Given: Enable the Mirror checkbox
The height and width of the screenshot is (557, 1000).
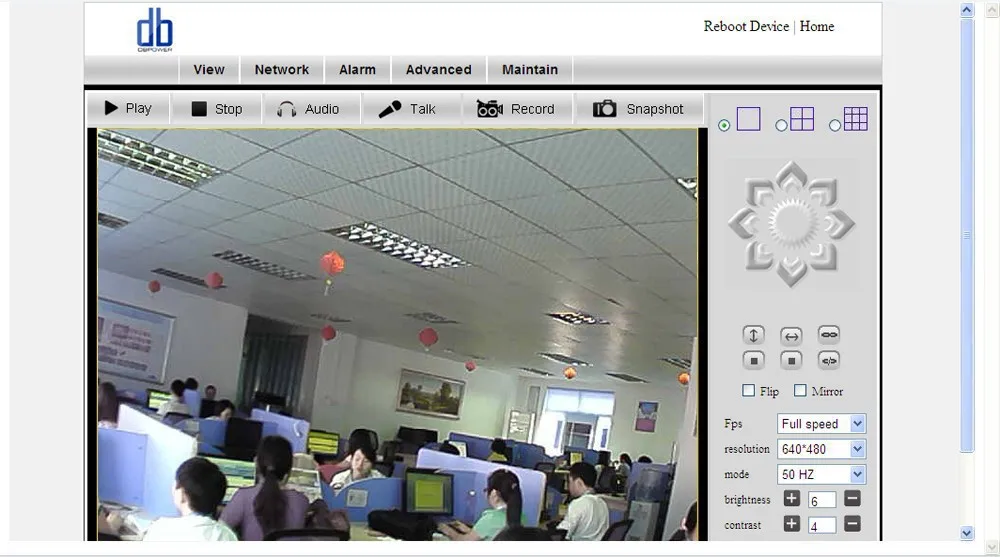Looking at the screenshot, I should pos(800,390).
